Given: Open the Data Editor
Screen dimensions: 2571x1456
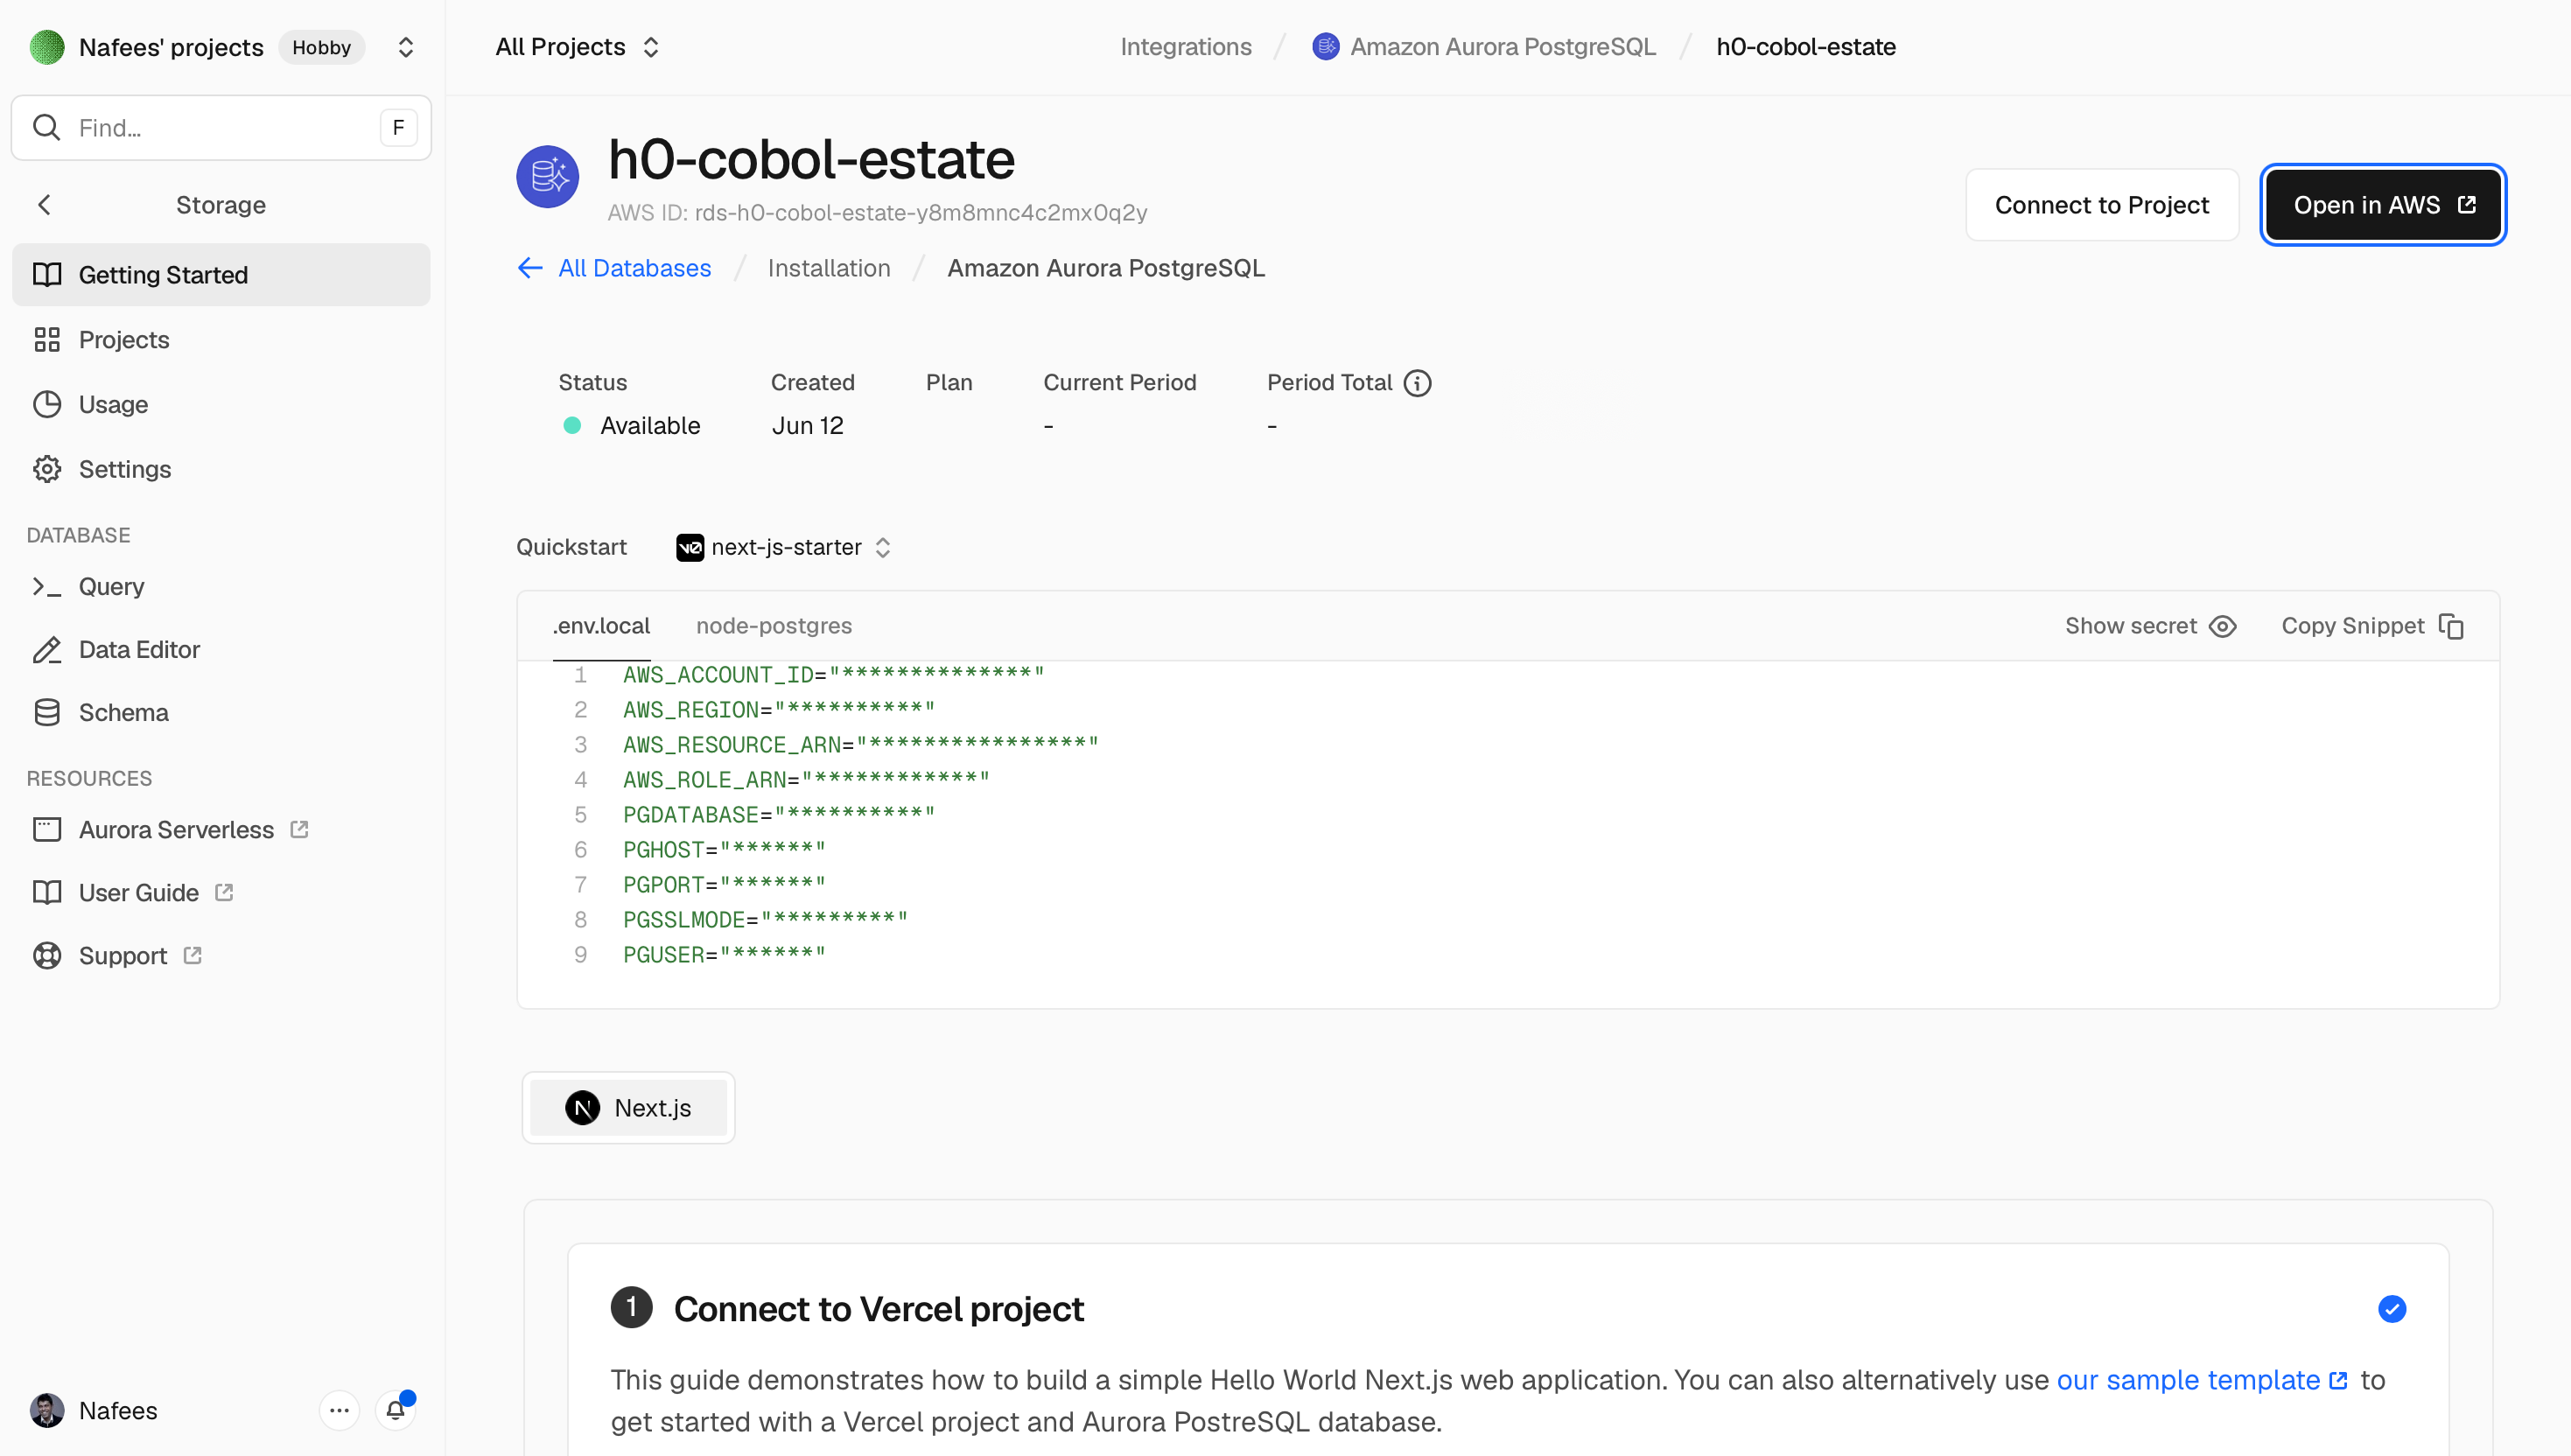Looking at the screenshot, I should click(221, 649).
